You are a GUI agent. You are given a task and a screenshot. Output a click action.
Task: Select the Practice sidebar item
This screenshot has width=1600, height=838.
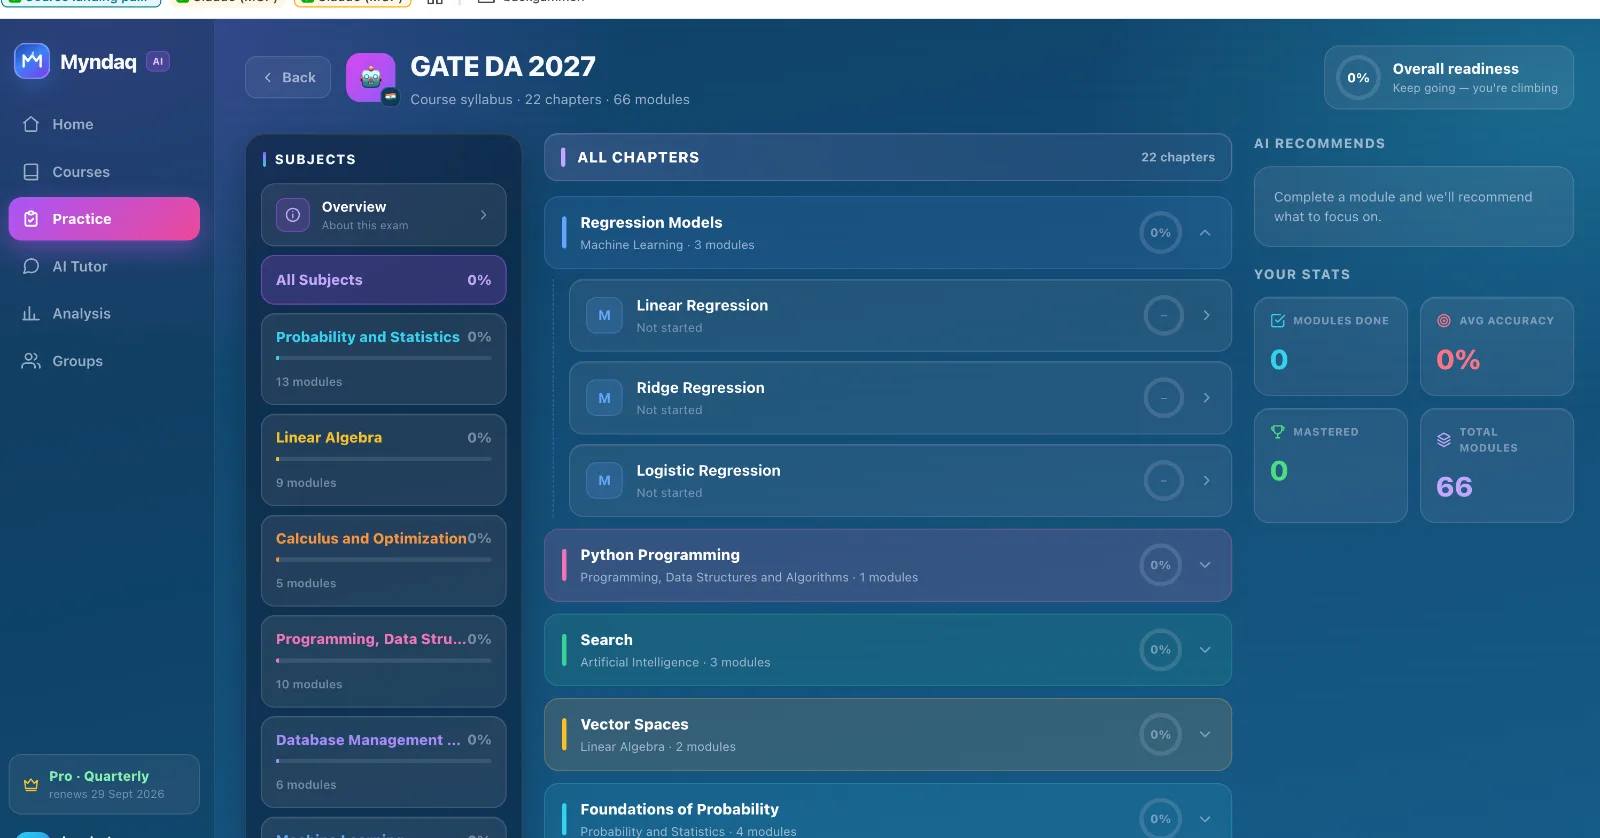104,219
